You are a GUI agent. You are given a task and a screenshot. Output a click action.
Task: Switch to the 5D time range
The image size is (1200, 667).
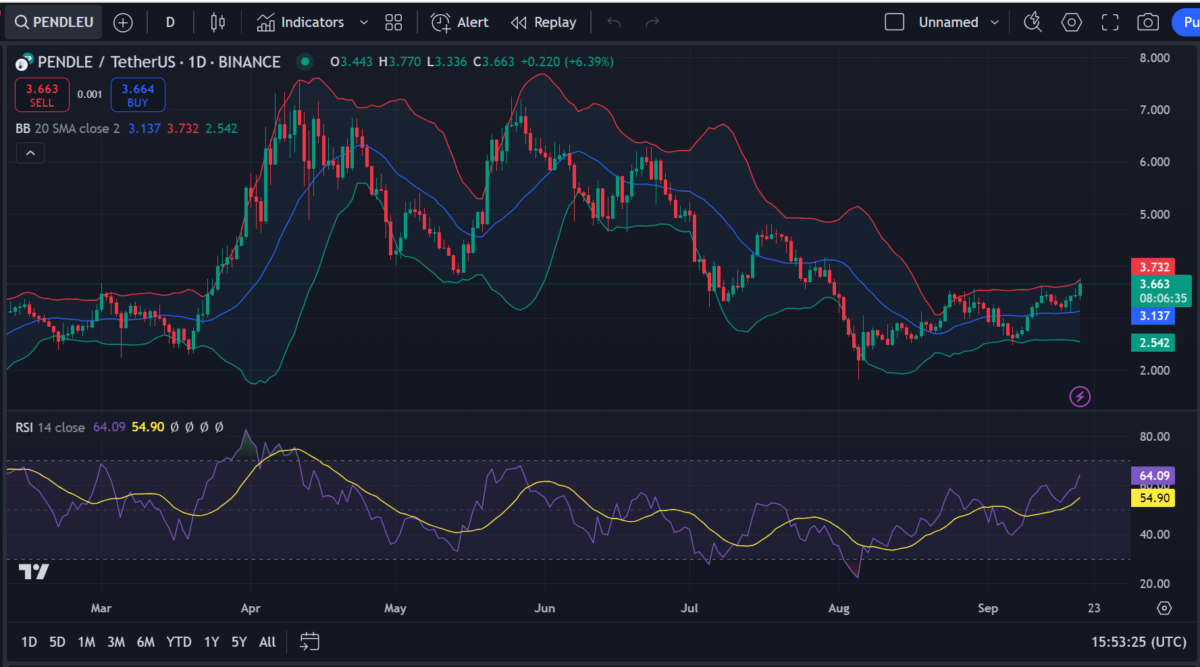pyautogui.click(x=57, y=641)
